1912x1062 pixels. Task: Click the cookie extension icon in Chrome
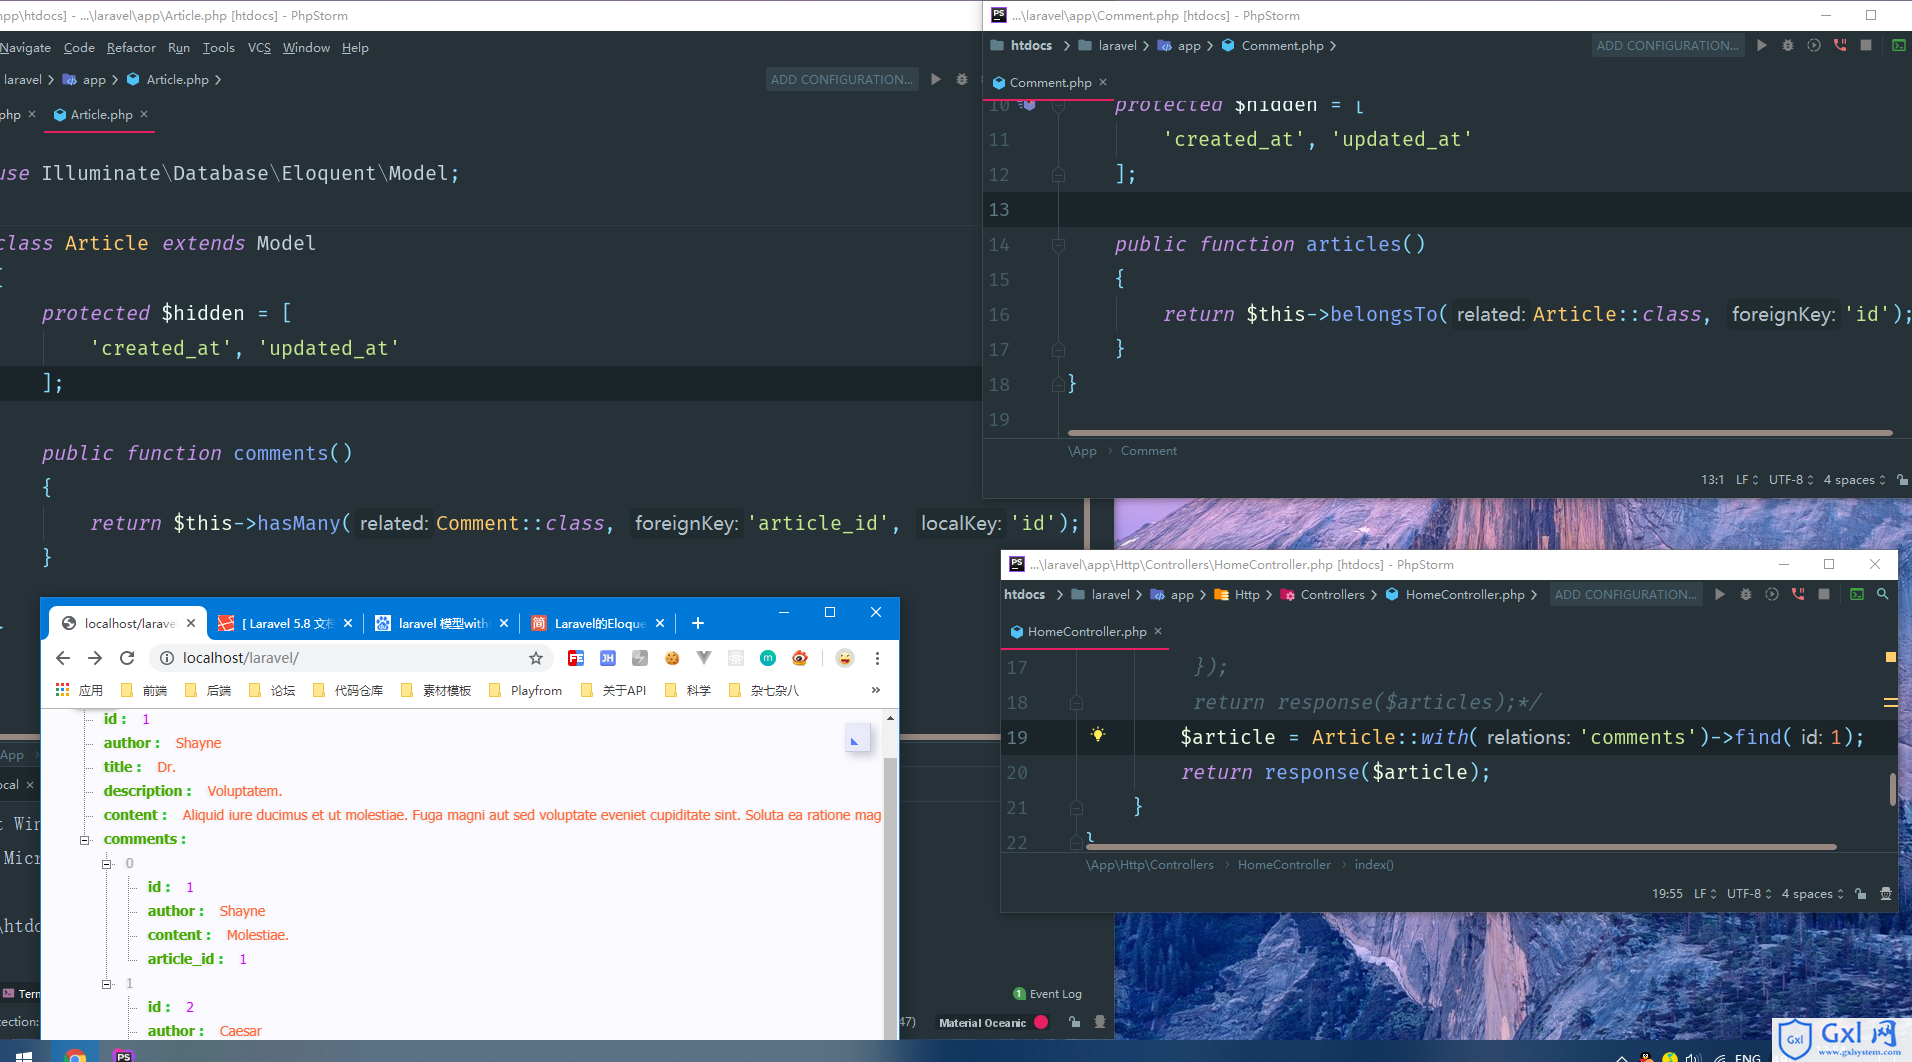click(672, 657)
